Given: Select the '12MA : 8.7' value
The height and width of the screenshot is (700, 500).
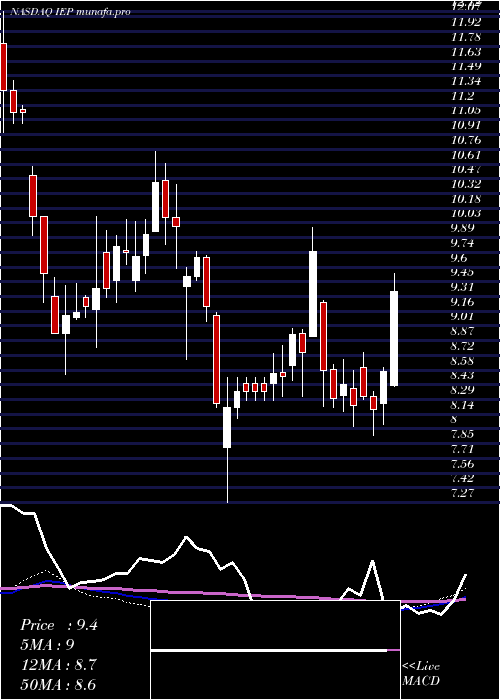Looking at the screenshot, I should [x=58, y=665].
